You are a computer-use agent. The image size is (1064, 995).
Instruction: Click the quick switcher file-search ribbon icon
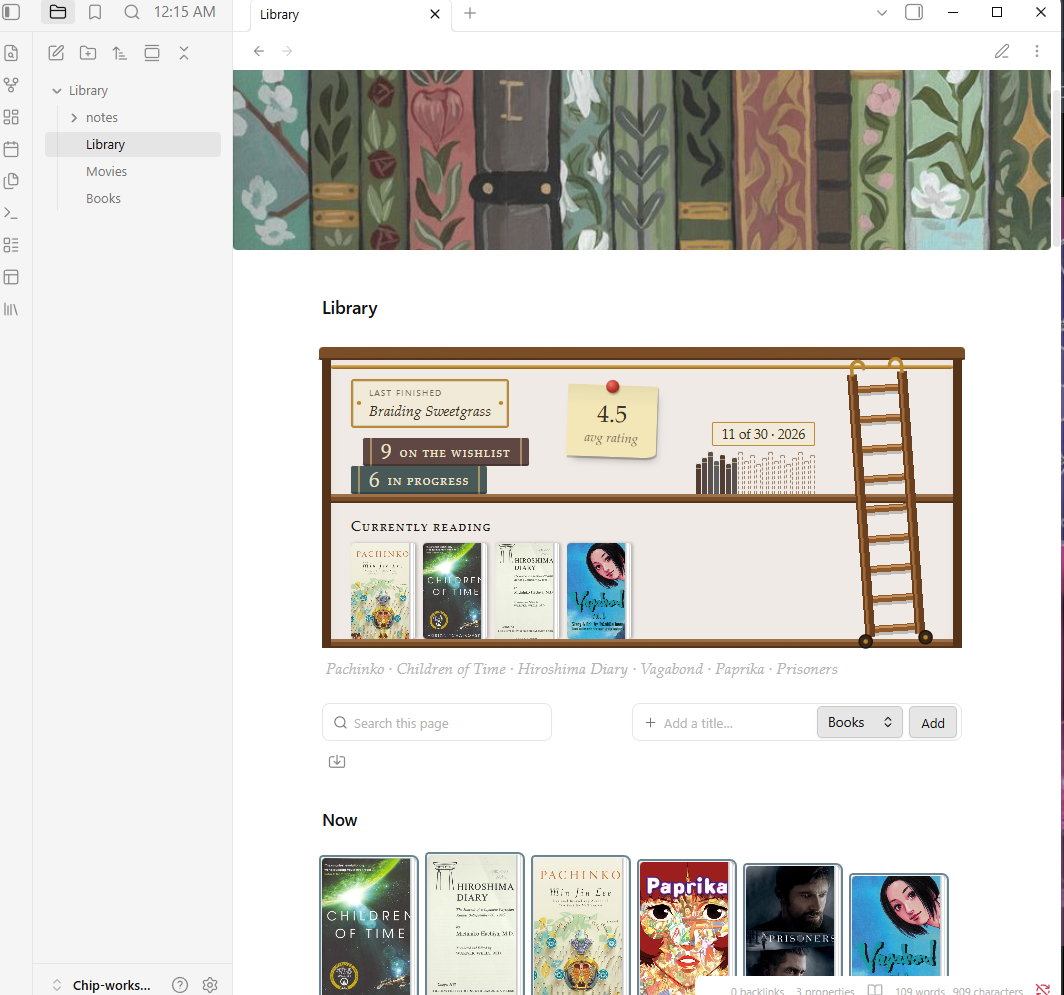(x=11, y=53)
